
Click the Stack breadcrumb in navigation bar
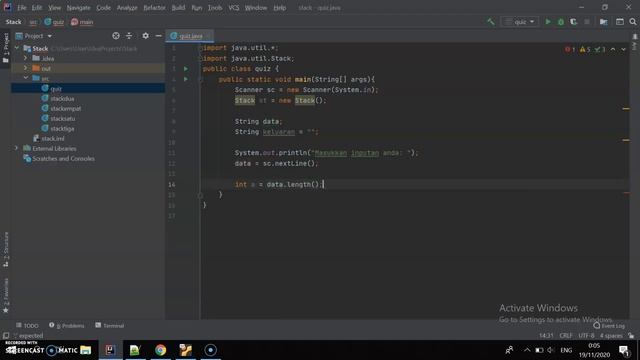pos(13,22)
